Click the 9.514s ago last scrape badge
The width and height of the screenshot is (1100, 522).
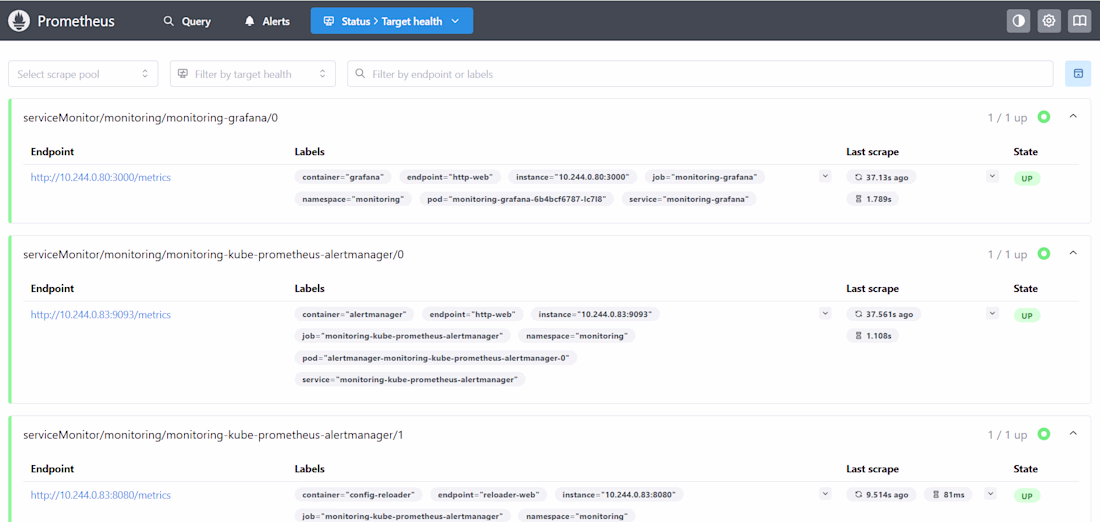(881, 495)
